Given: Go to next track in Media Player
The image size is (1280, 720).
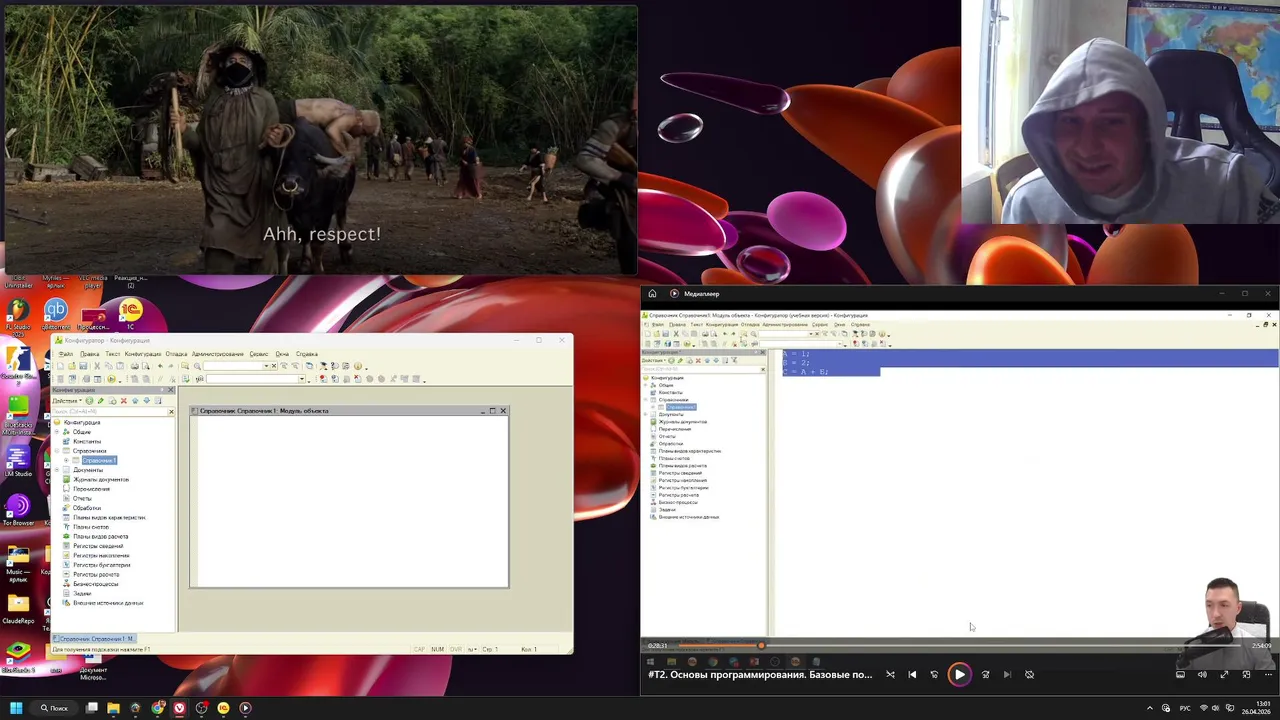Looking at the screenshot, I should [1007, 674].
